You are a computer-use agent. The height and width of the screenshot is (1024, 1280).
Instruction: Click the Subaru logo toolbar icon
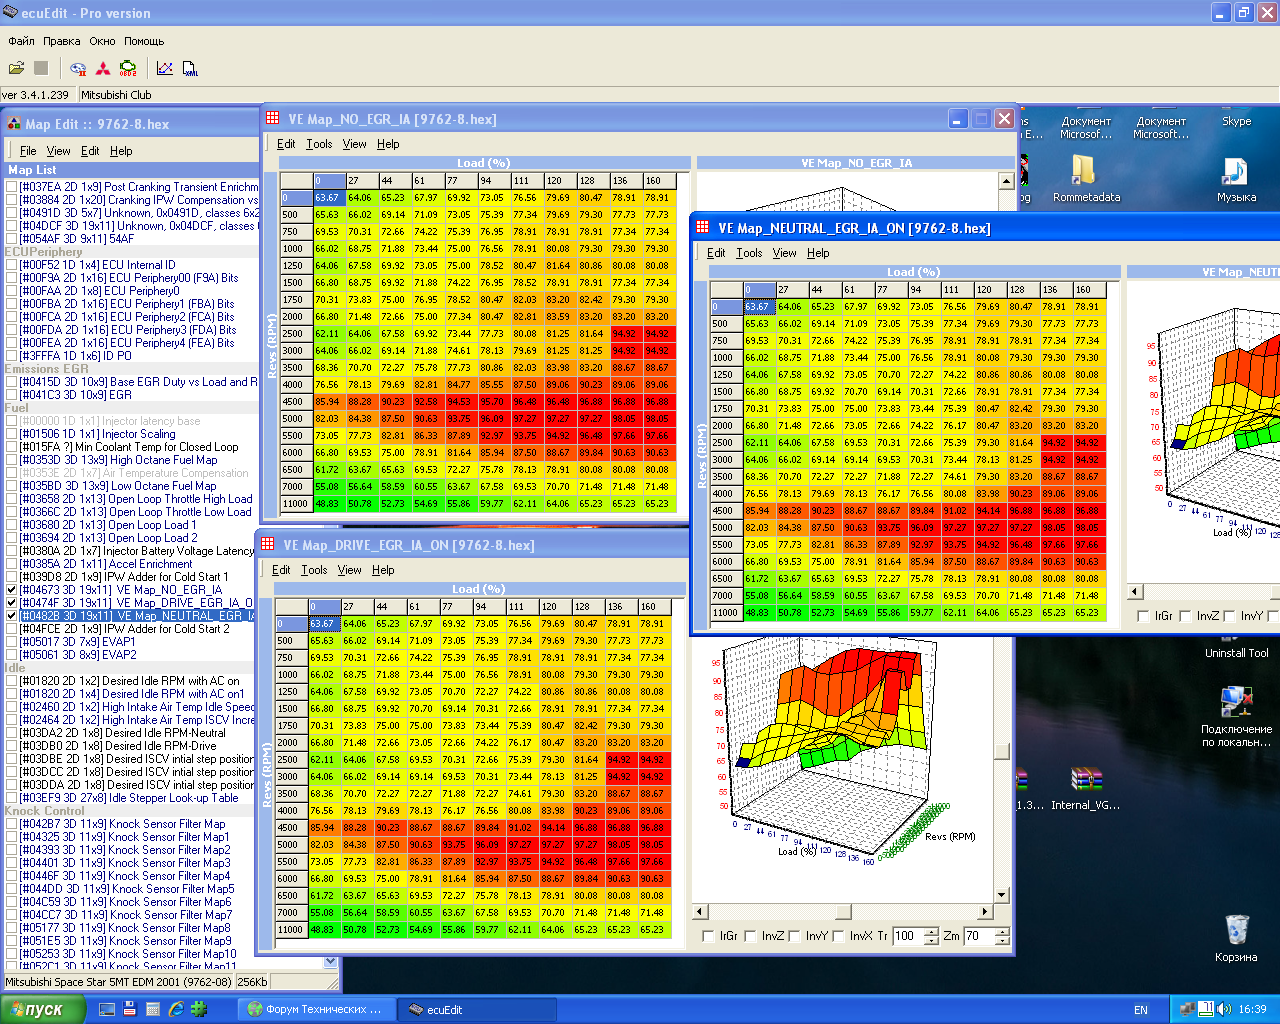coord(78,68)
